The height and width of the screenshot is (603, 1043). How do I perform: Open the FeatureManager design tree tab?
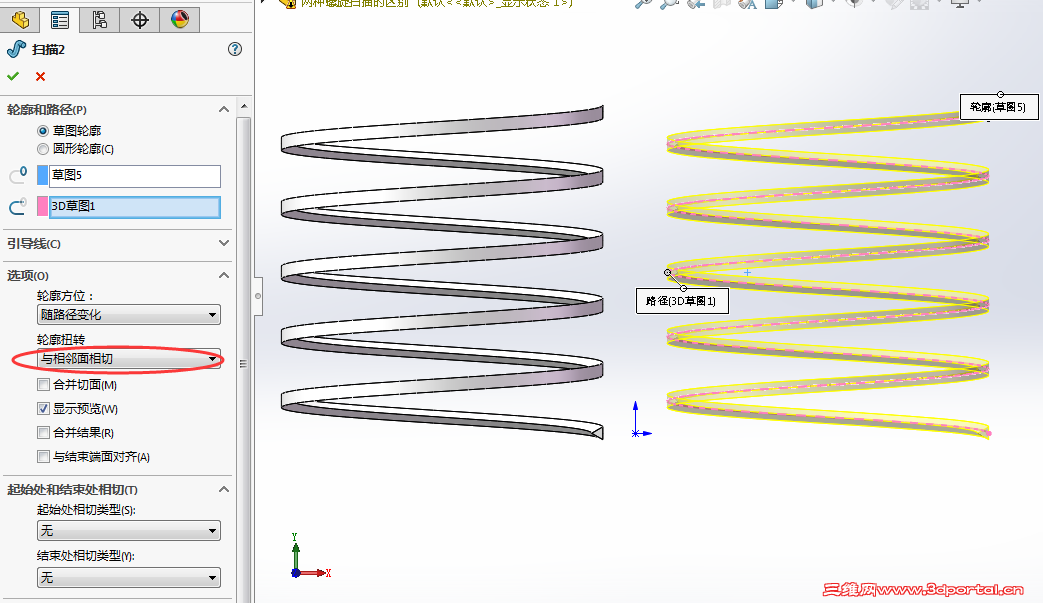point(20,20)
